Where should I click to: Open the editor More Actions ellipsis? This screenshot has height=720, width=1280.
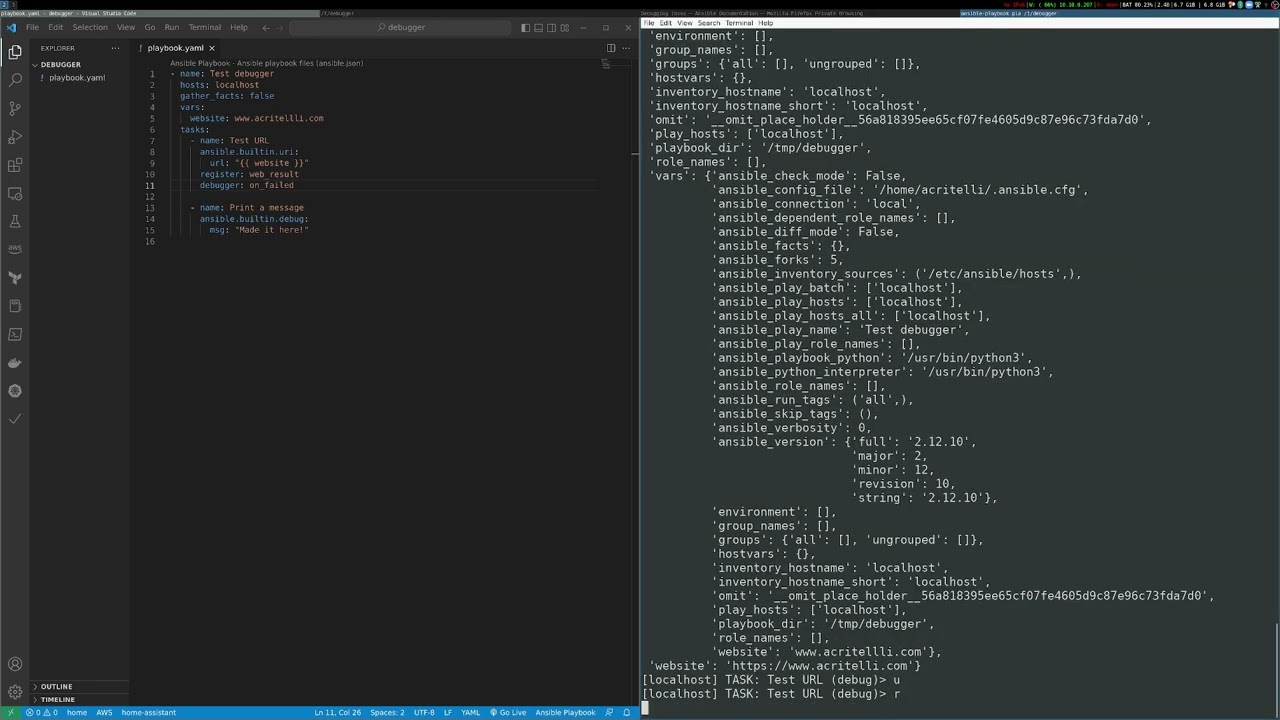coord(627,48)
